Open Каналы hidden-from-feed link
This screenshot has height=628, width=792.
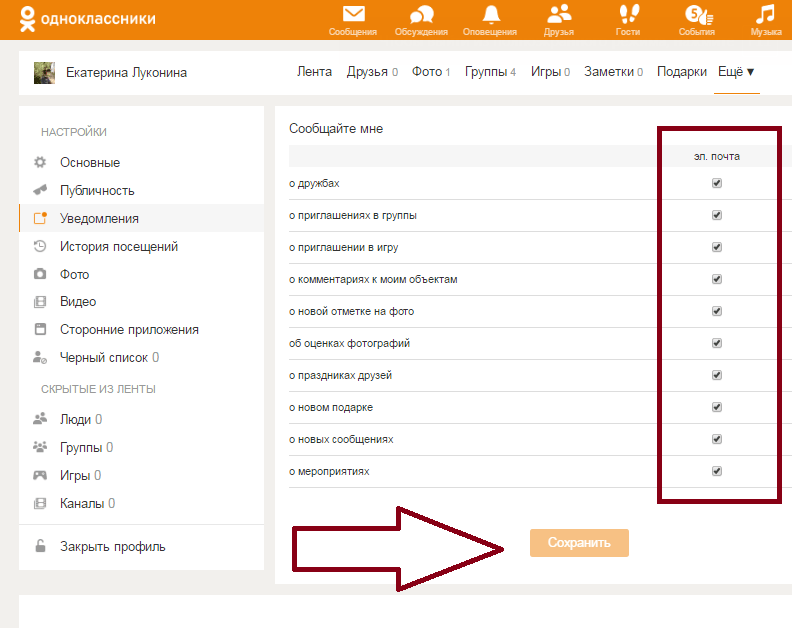point(87,503)
